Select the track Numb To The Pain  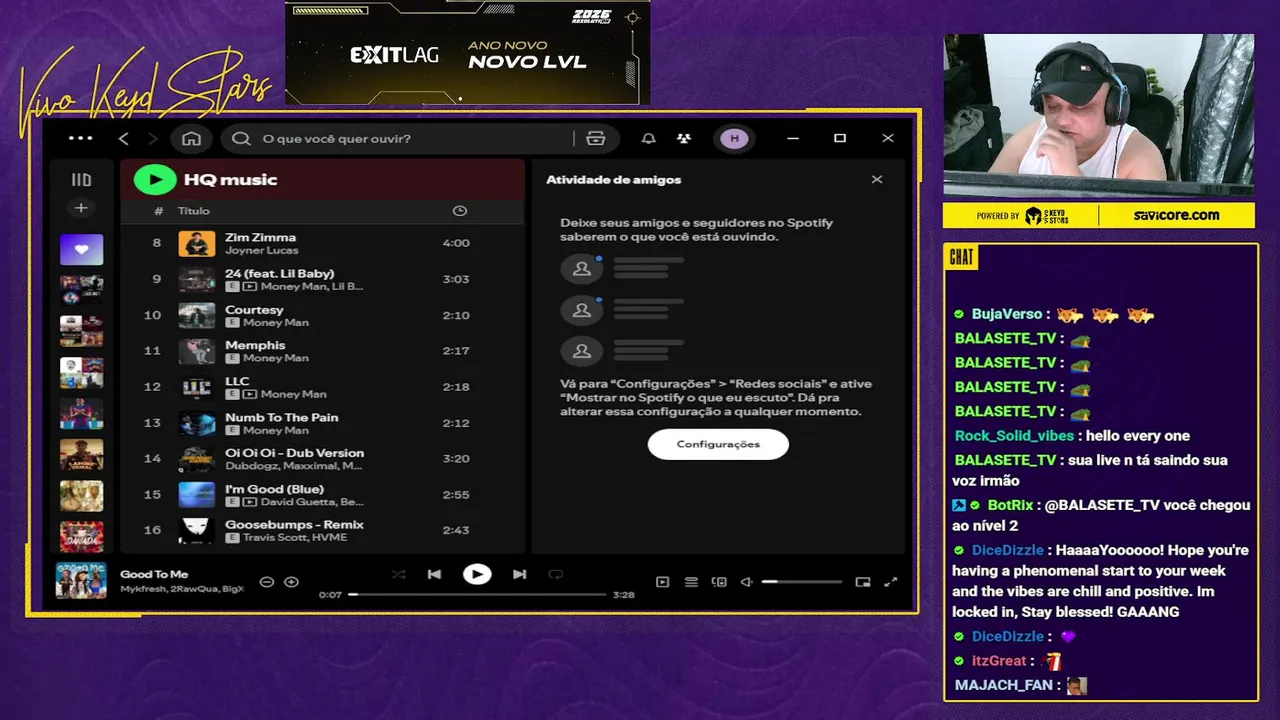[282, 417]
